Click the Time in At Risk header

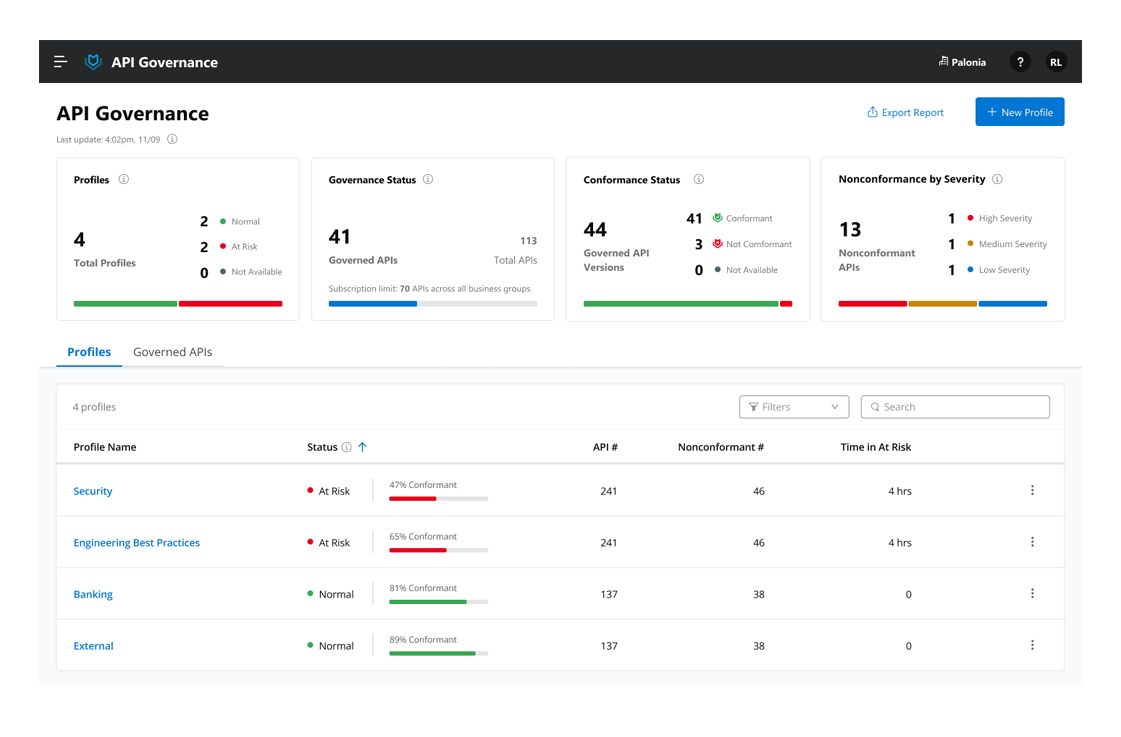(876, 447)
